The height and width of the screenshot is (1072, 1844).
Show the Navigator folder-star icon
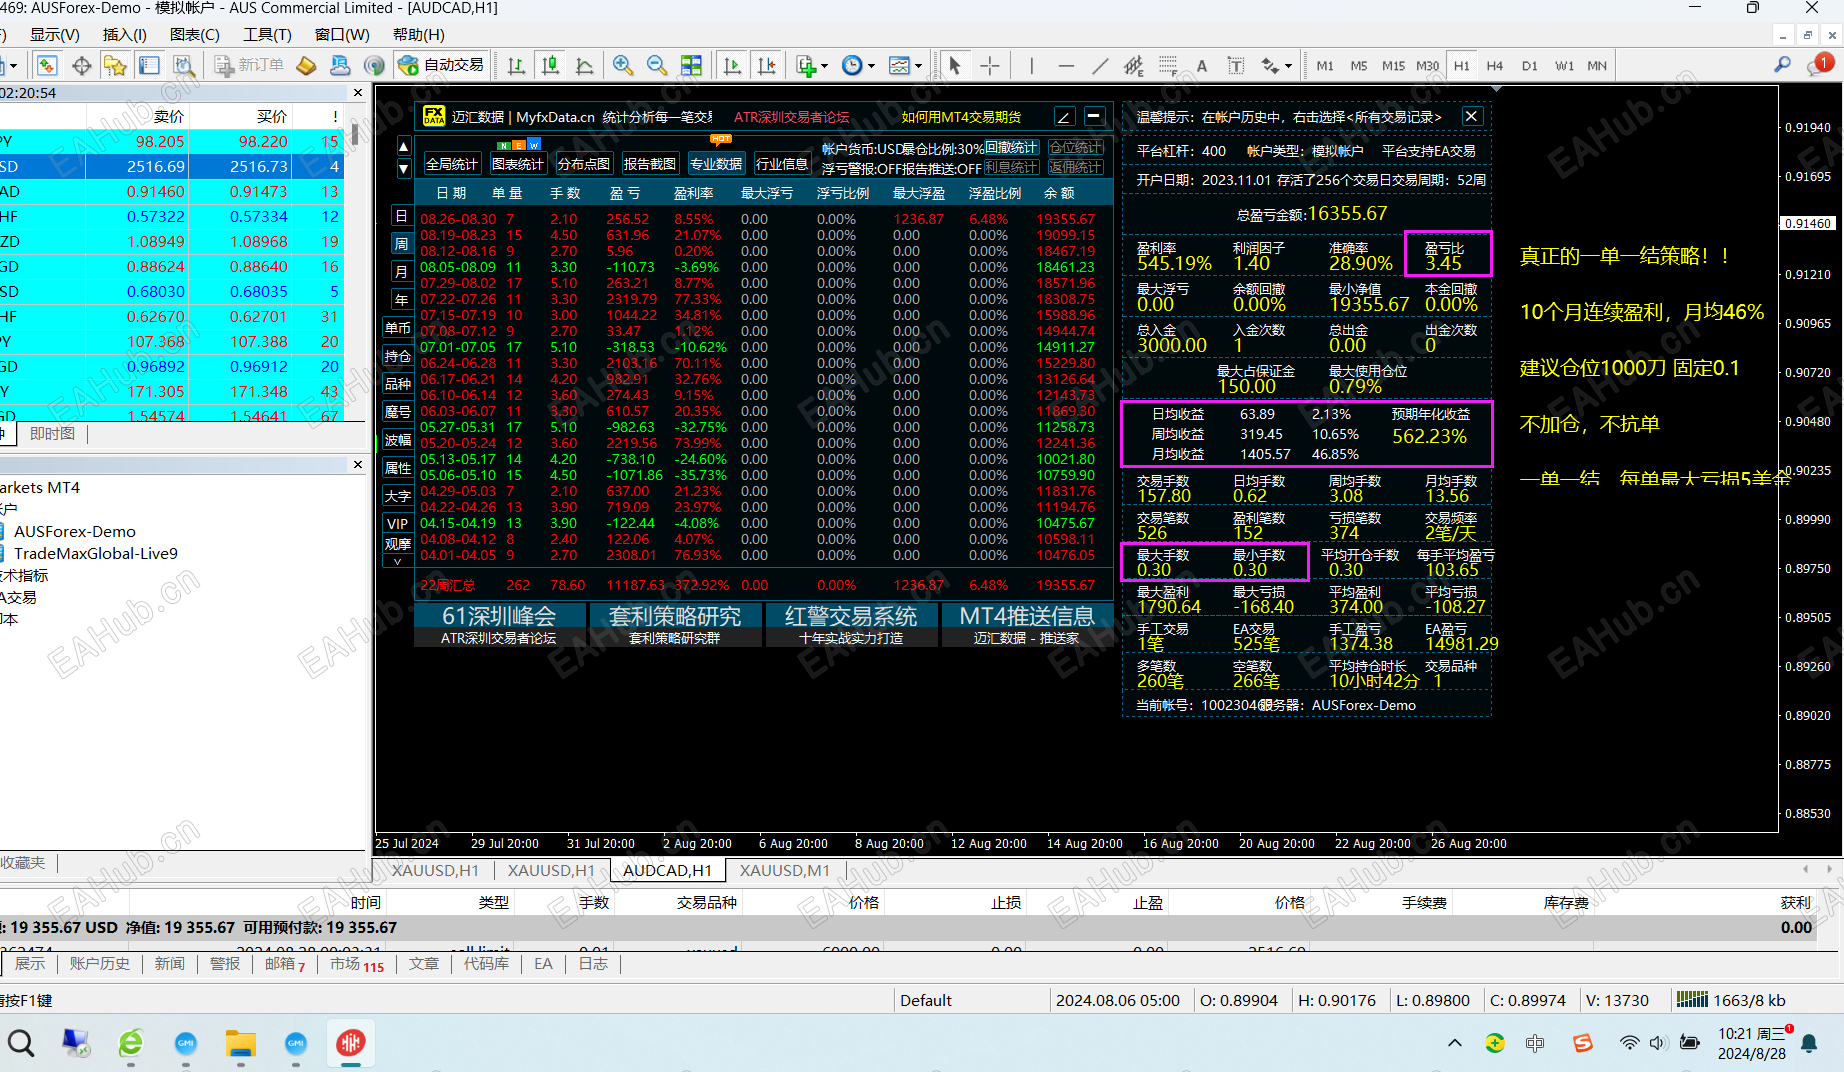[x=116, y=66]
